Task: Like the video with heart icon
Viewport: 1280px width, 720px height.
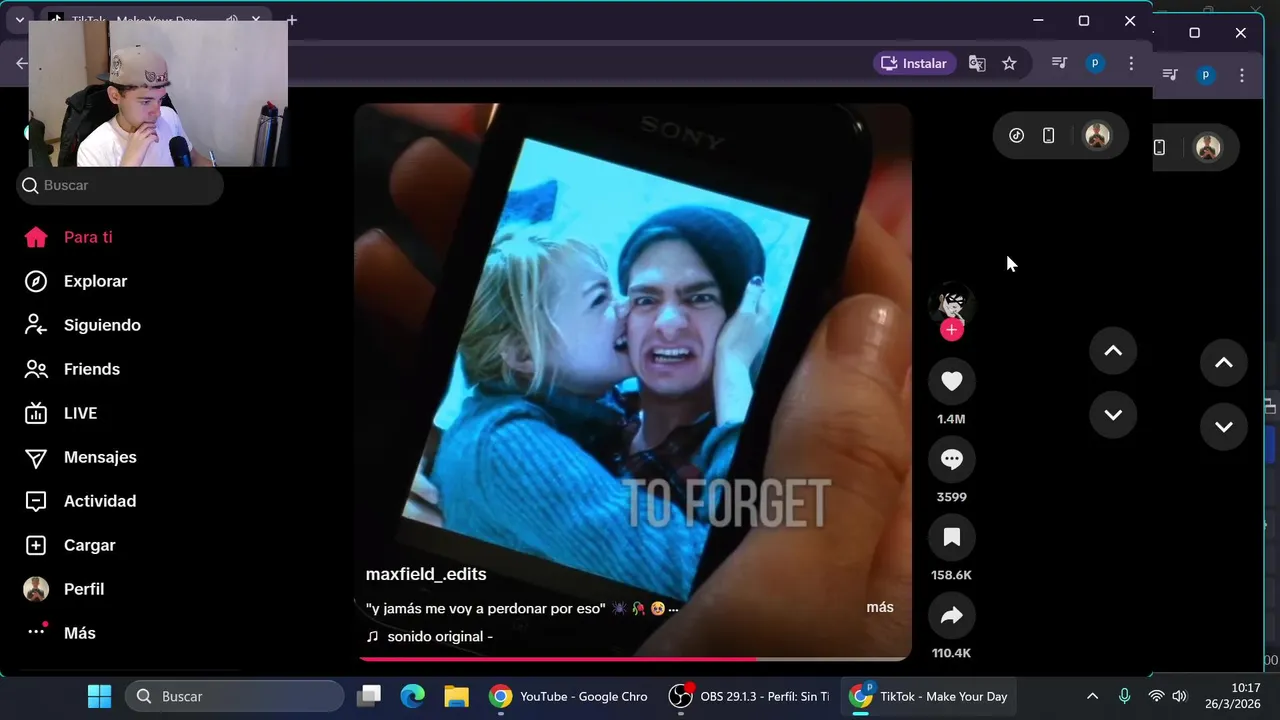Action: (951, 381)
